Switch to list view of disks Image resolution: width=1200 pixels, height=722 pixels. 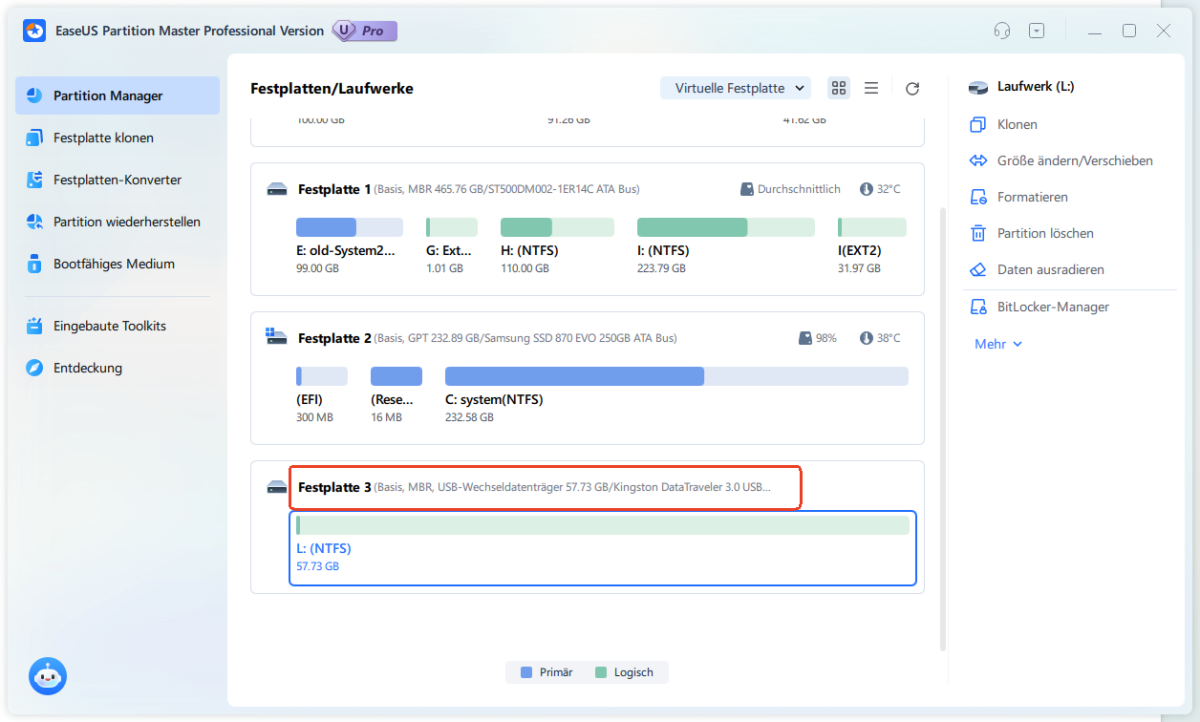(870, 88)
